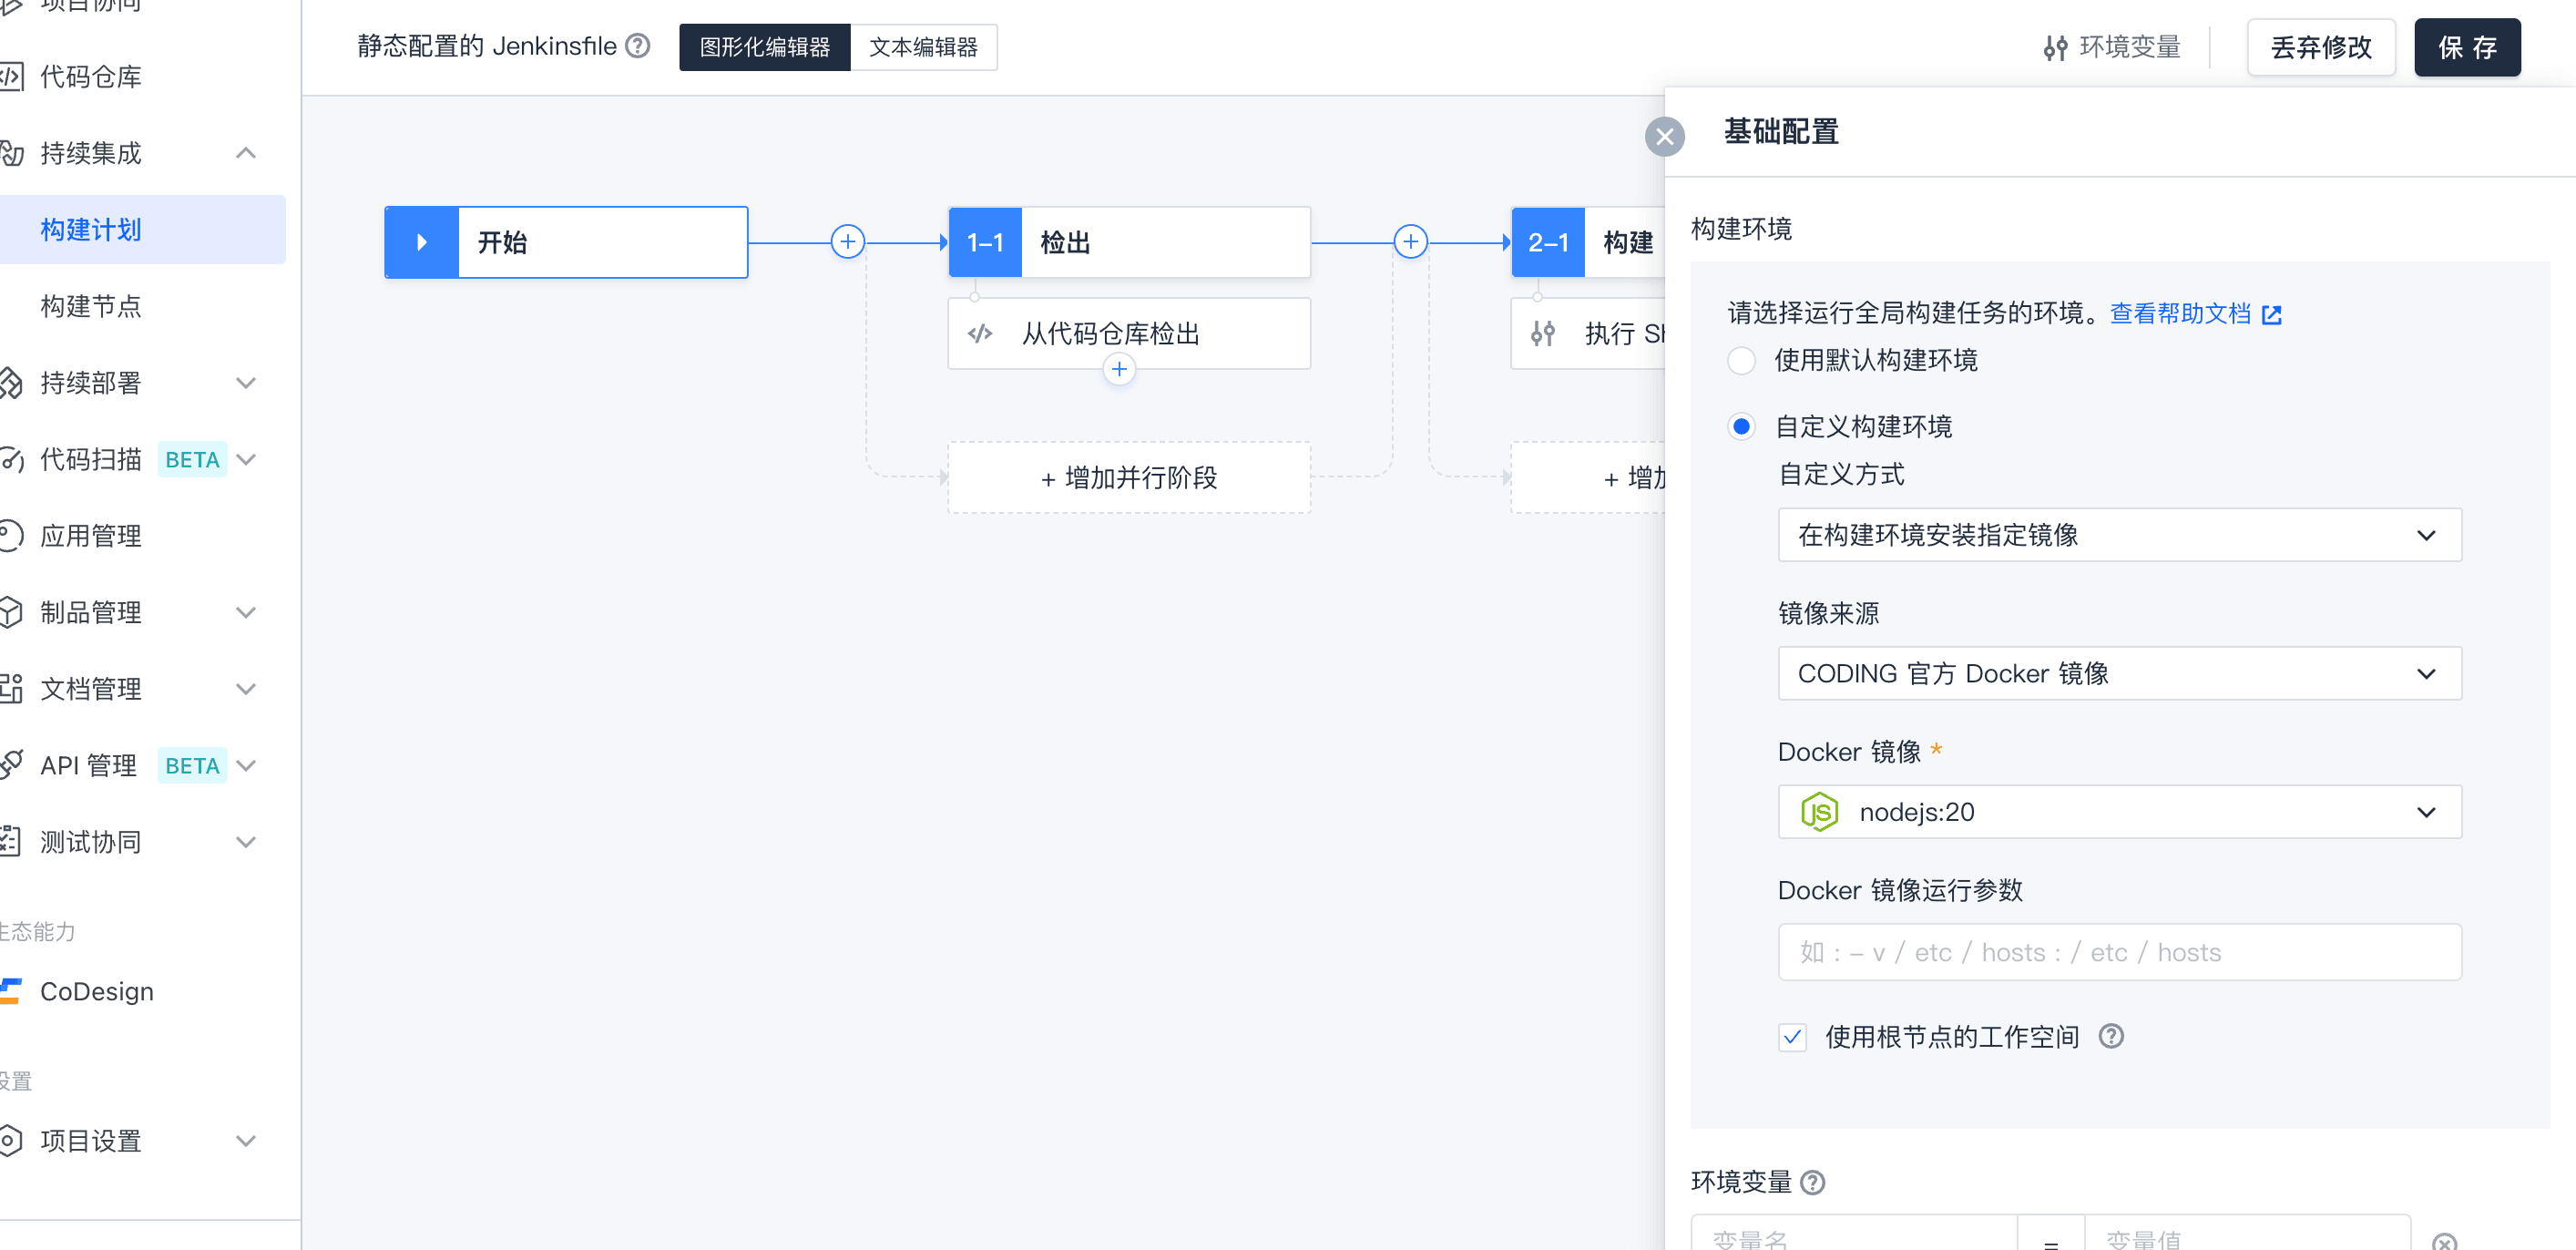Click the Docker 镜像运行参数 input field
This screenshot has height=1250, width=2576.
coord(2119,952)
